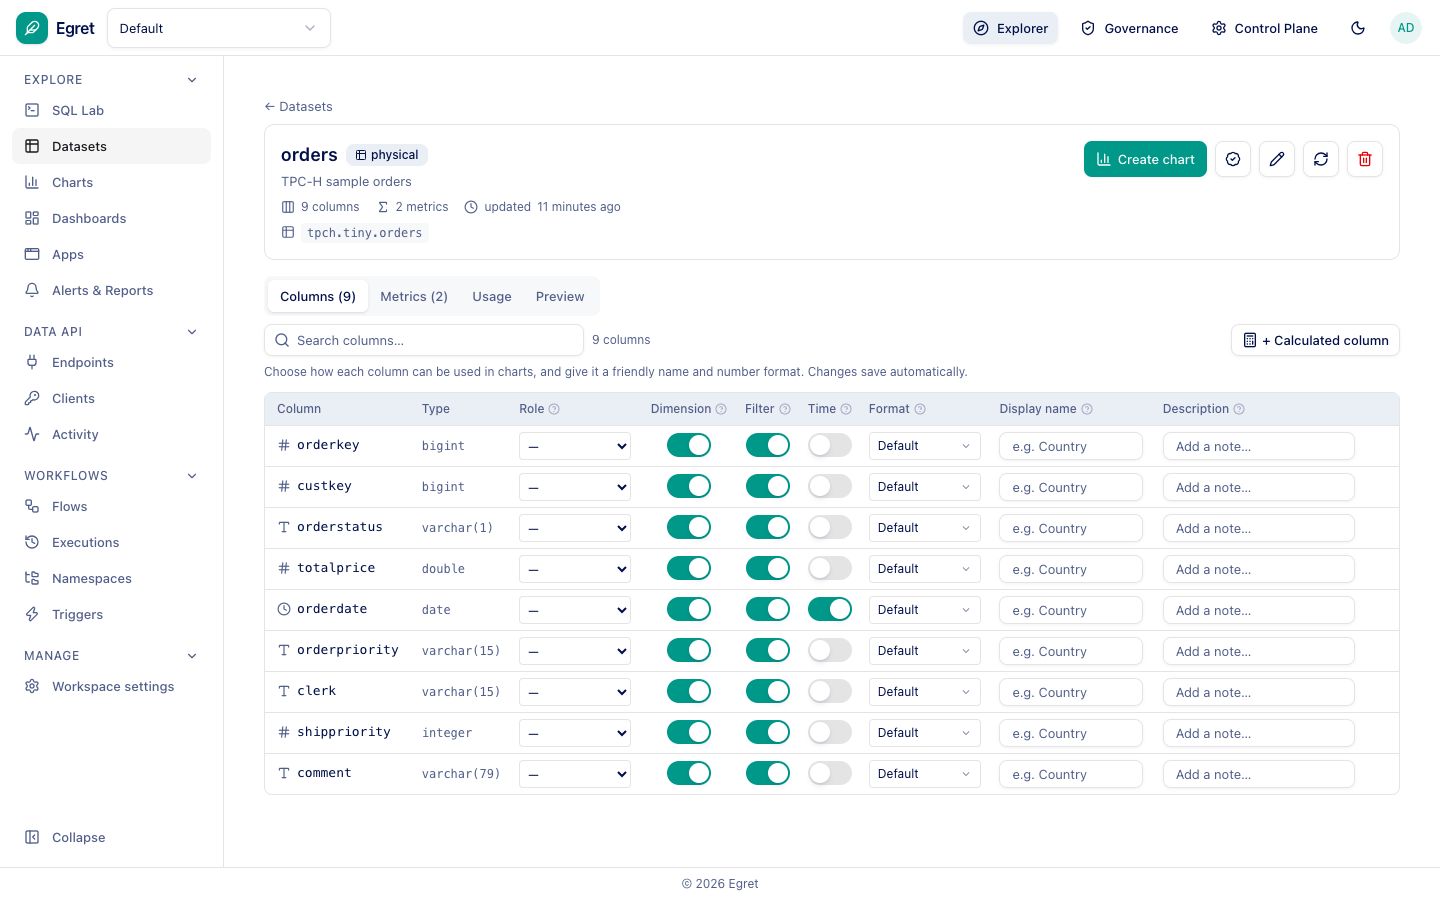Disable Time toggle for orderdate

(x=830, y=609)
